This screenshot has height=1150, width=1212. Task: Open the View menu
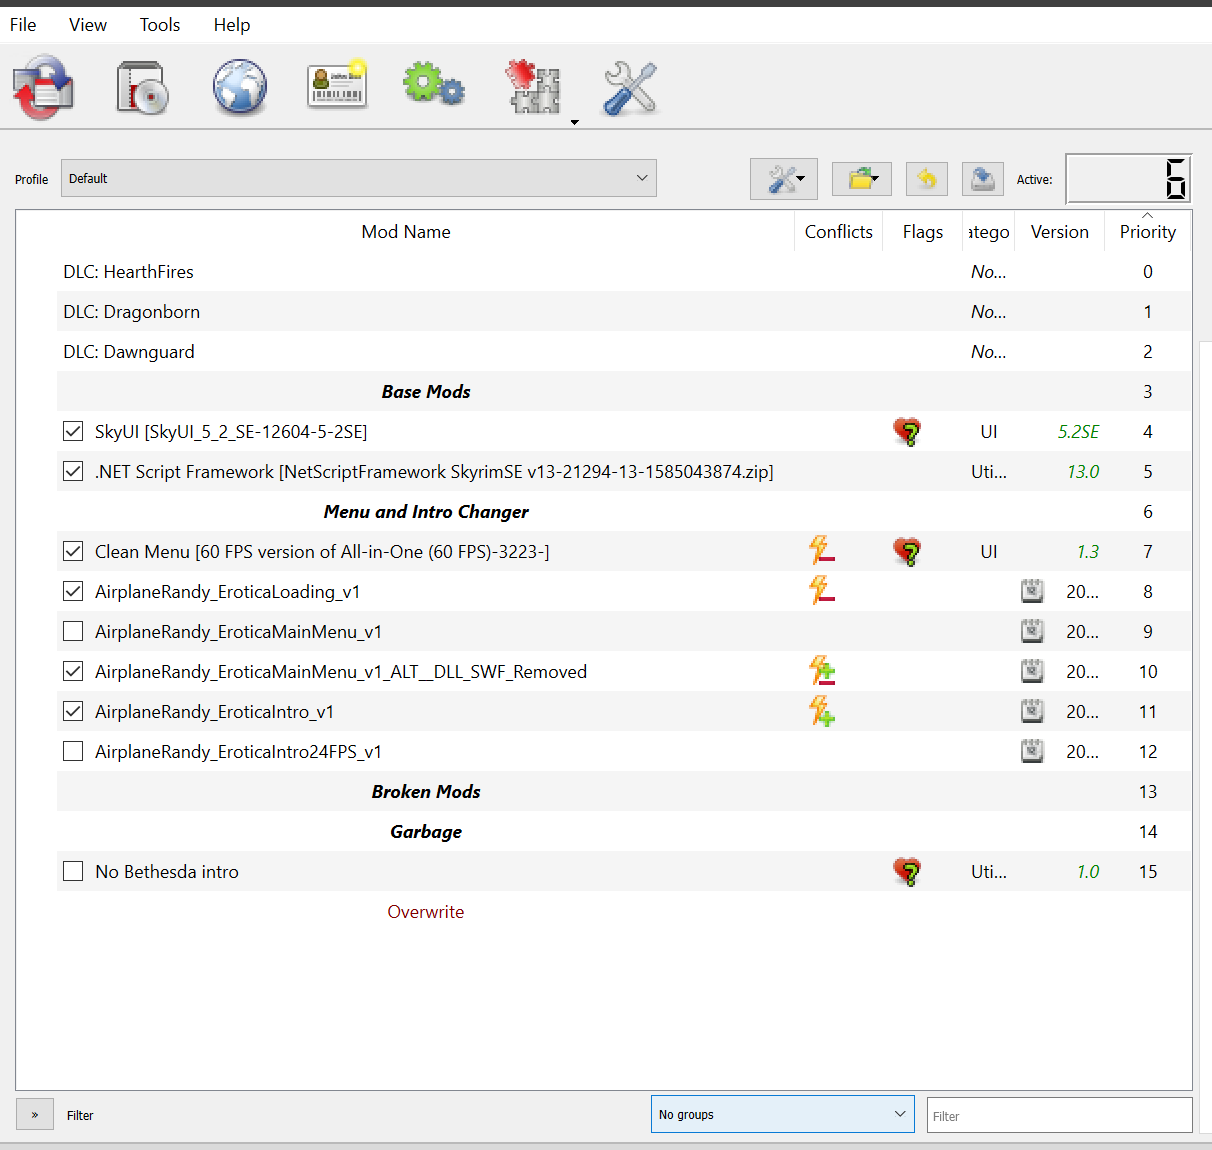click(88, 25)
